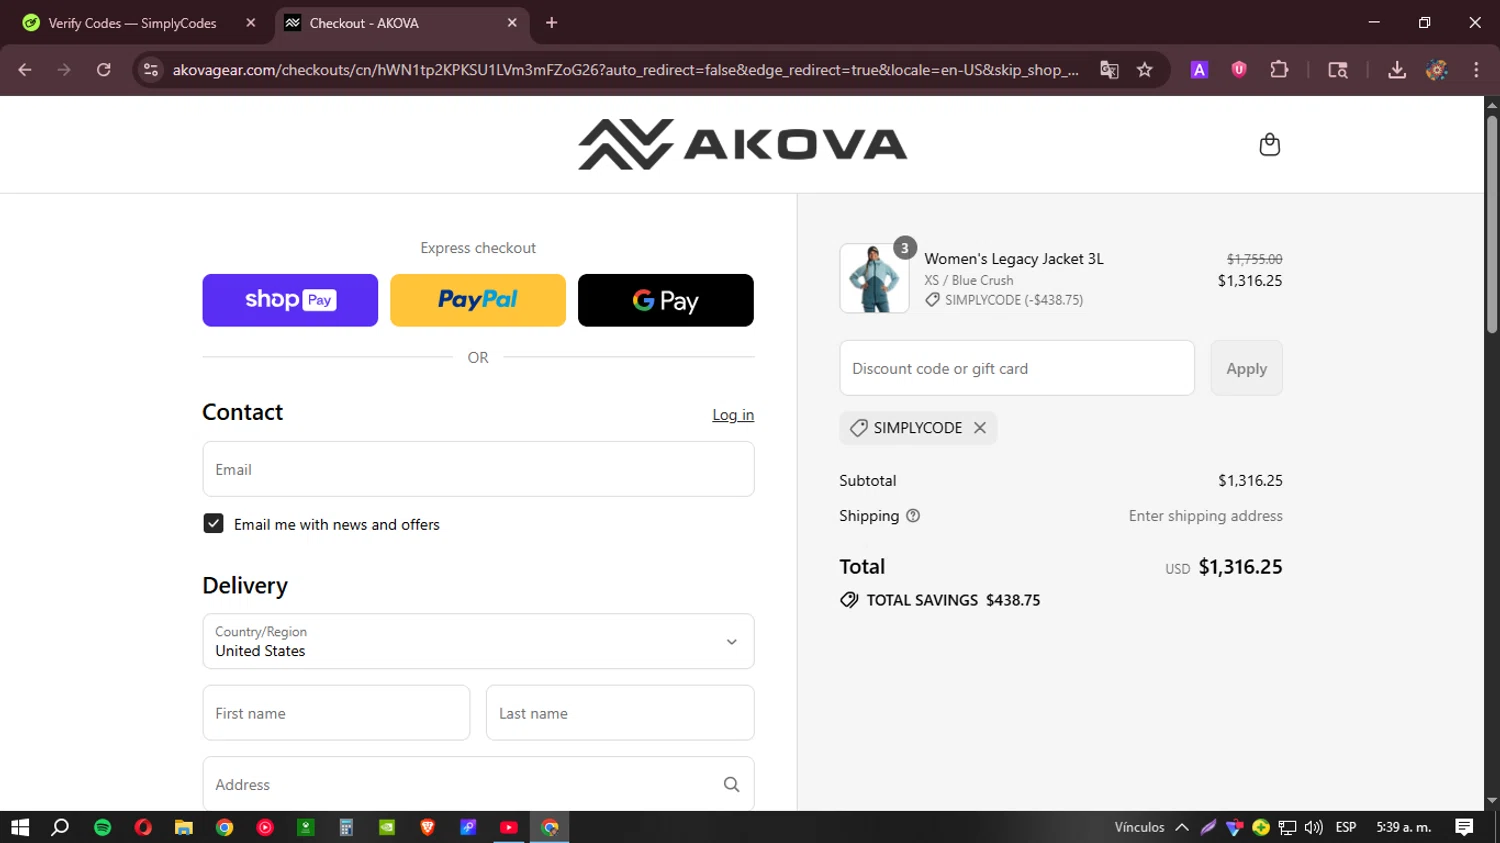Open the notification center icon
The width and height of the screenshot is (1500, 843).
pos(1464,827)
